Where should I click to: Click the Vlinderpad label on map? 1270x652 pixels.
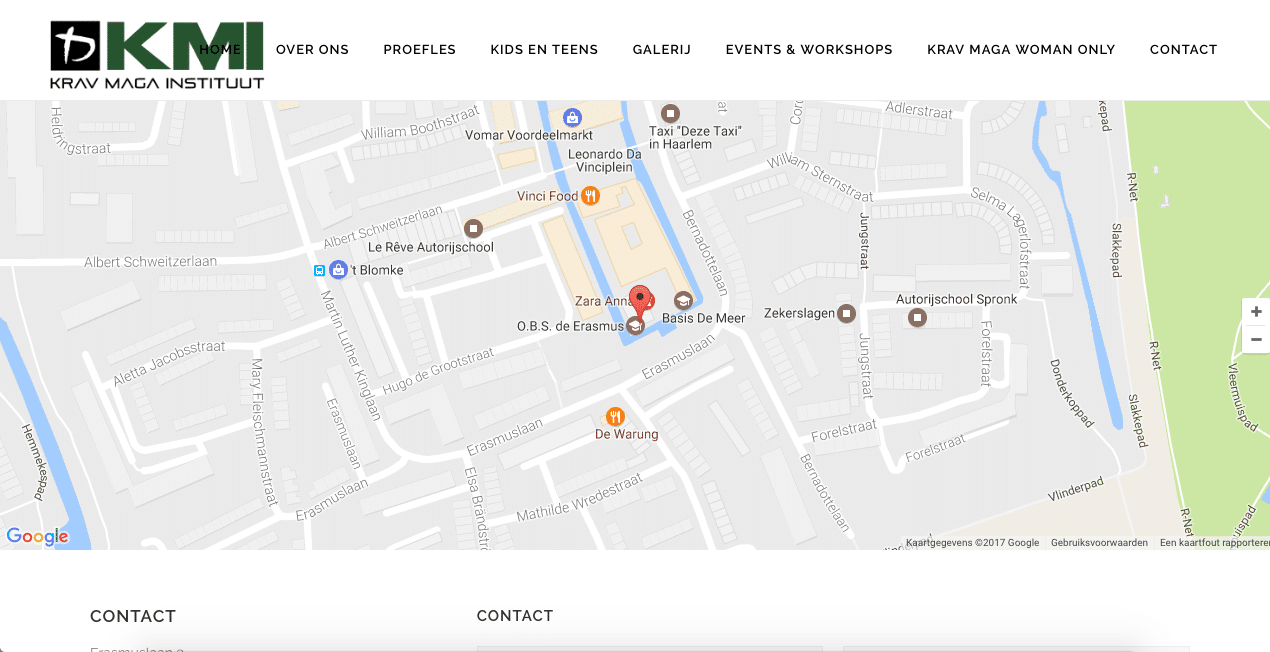[1075, 489]
